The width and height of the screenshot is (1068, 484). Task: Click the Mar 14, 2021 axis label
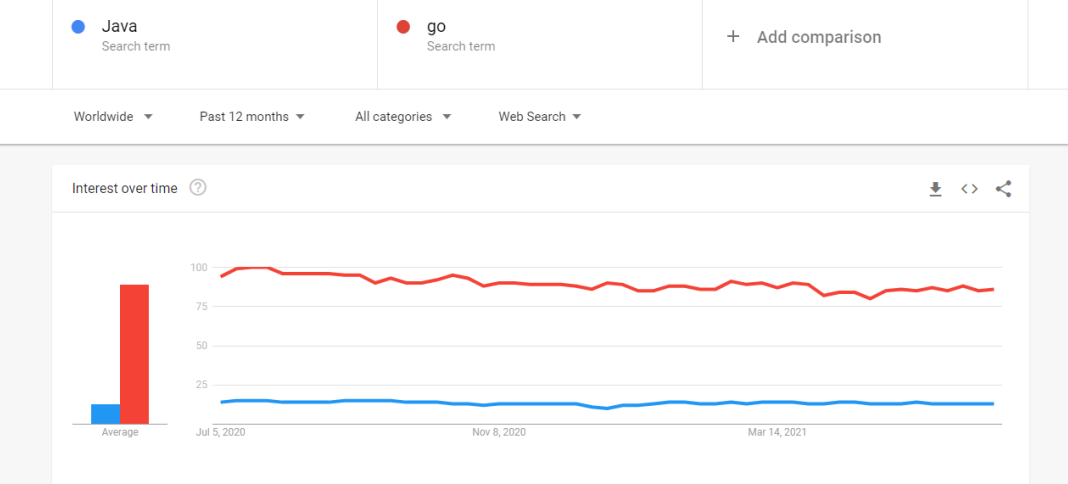(777, 432)
